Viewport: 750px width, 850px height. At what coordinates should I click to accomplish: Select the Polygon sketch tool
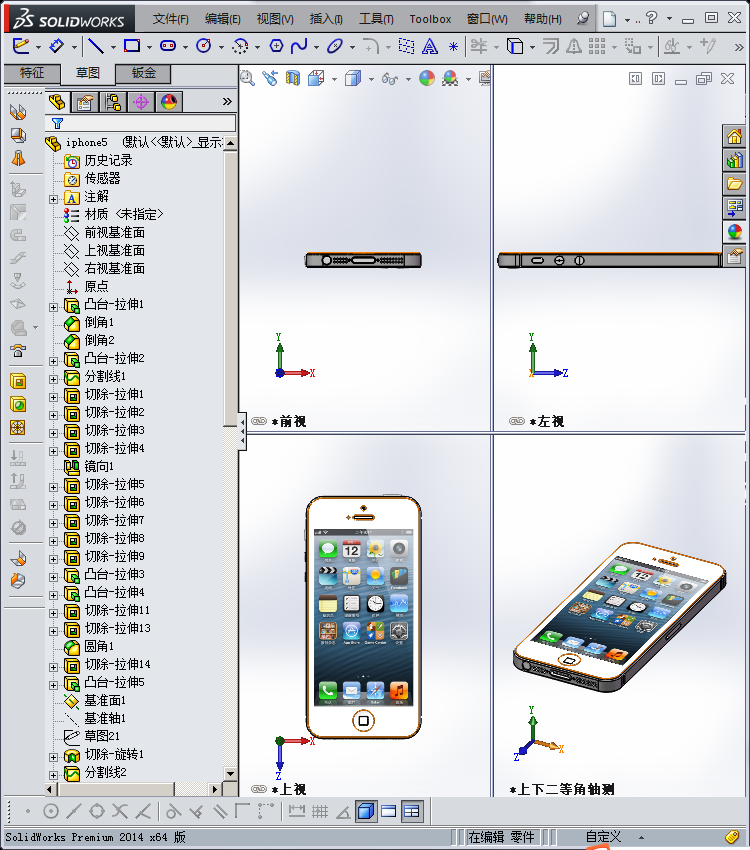276,46
